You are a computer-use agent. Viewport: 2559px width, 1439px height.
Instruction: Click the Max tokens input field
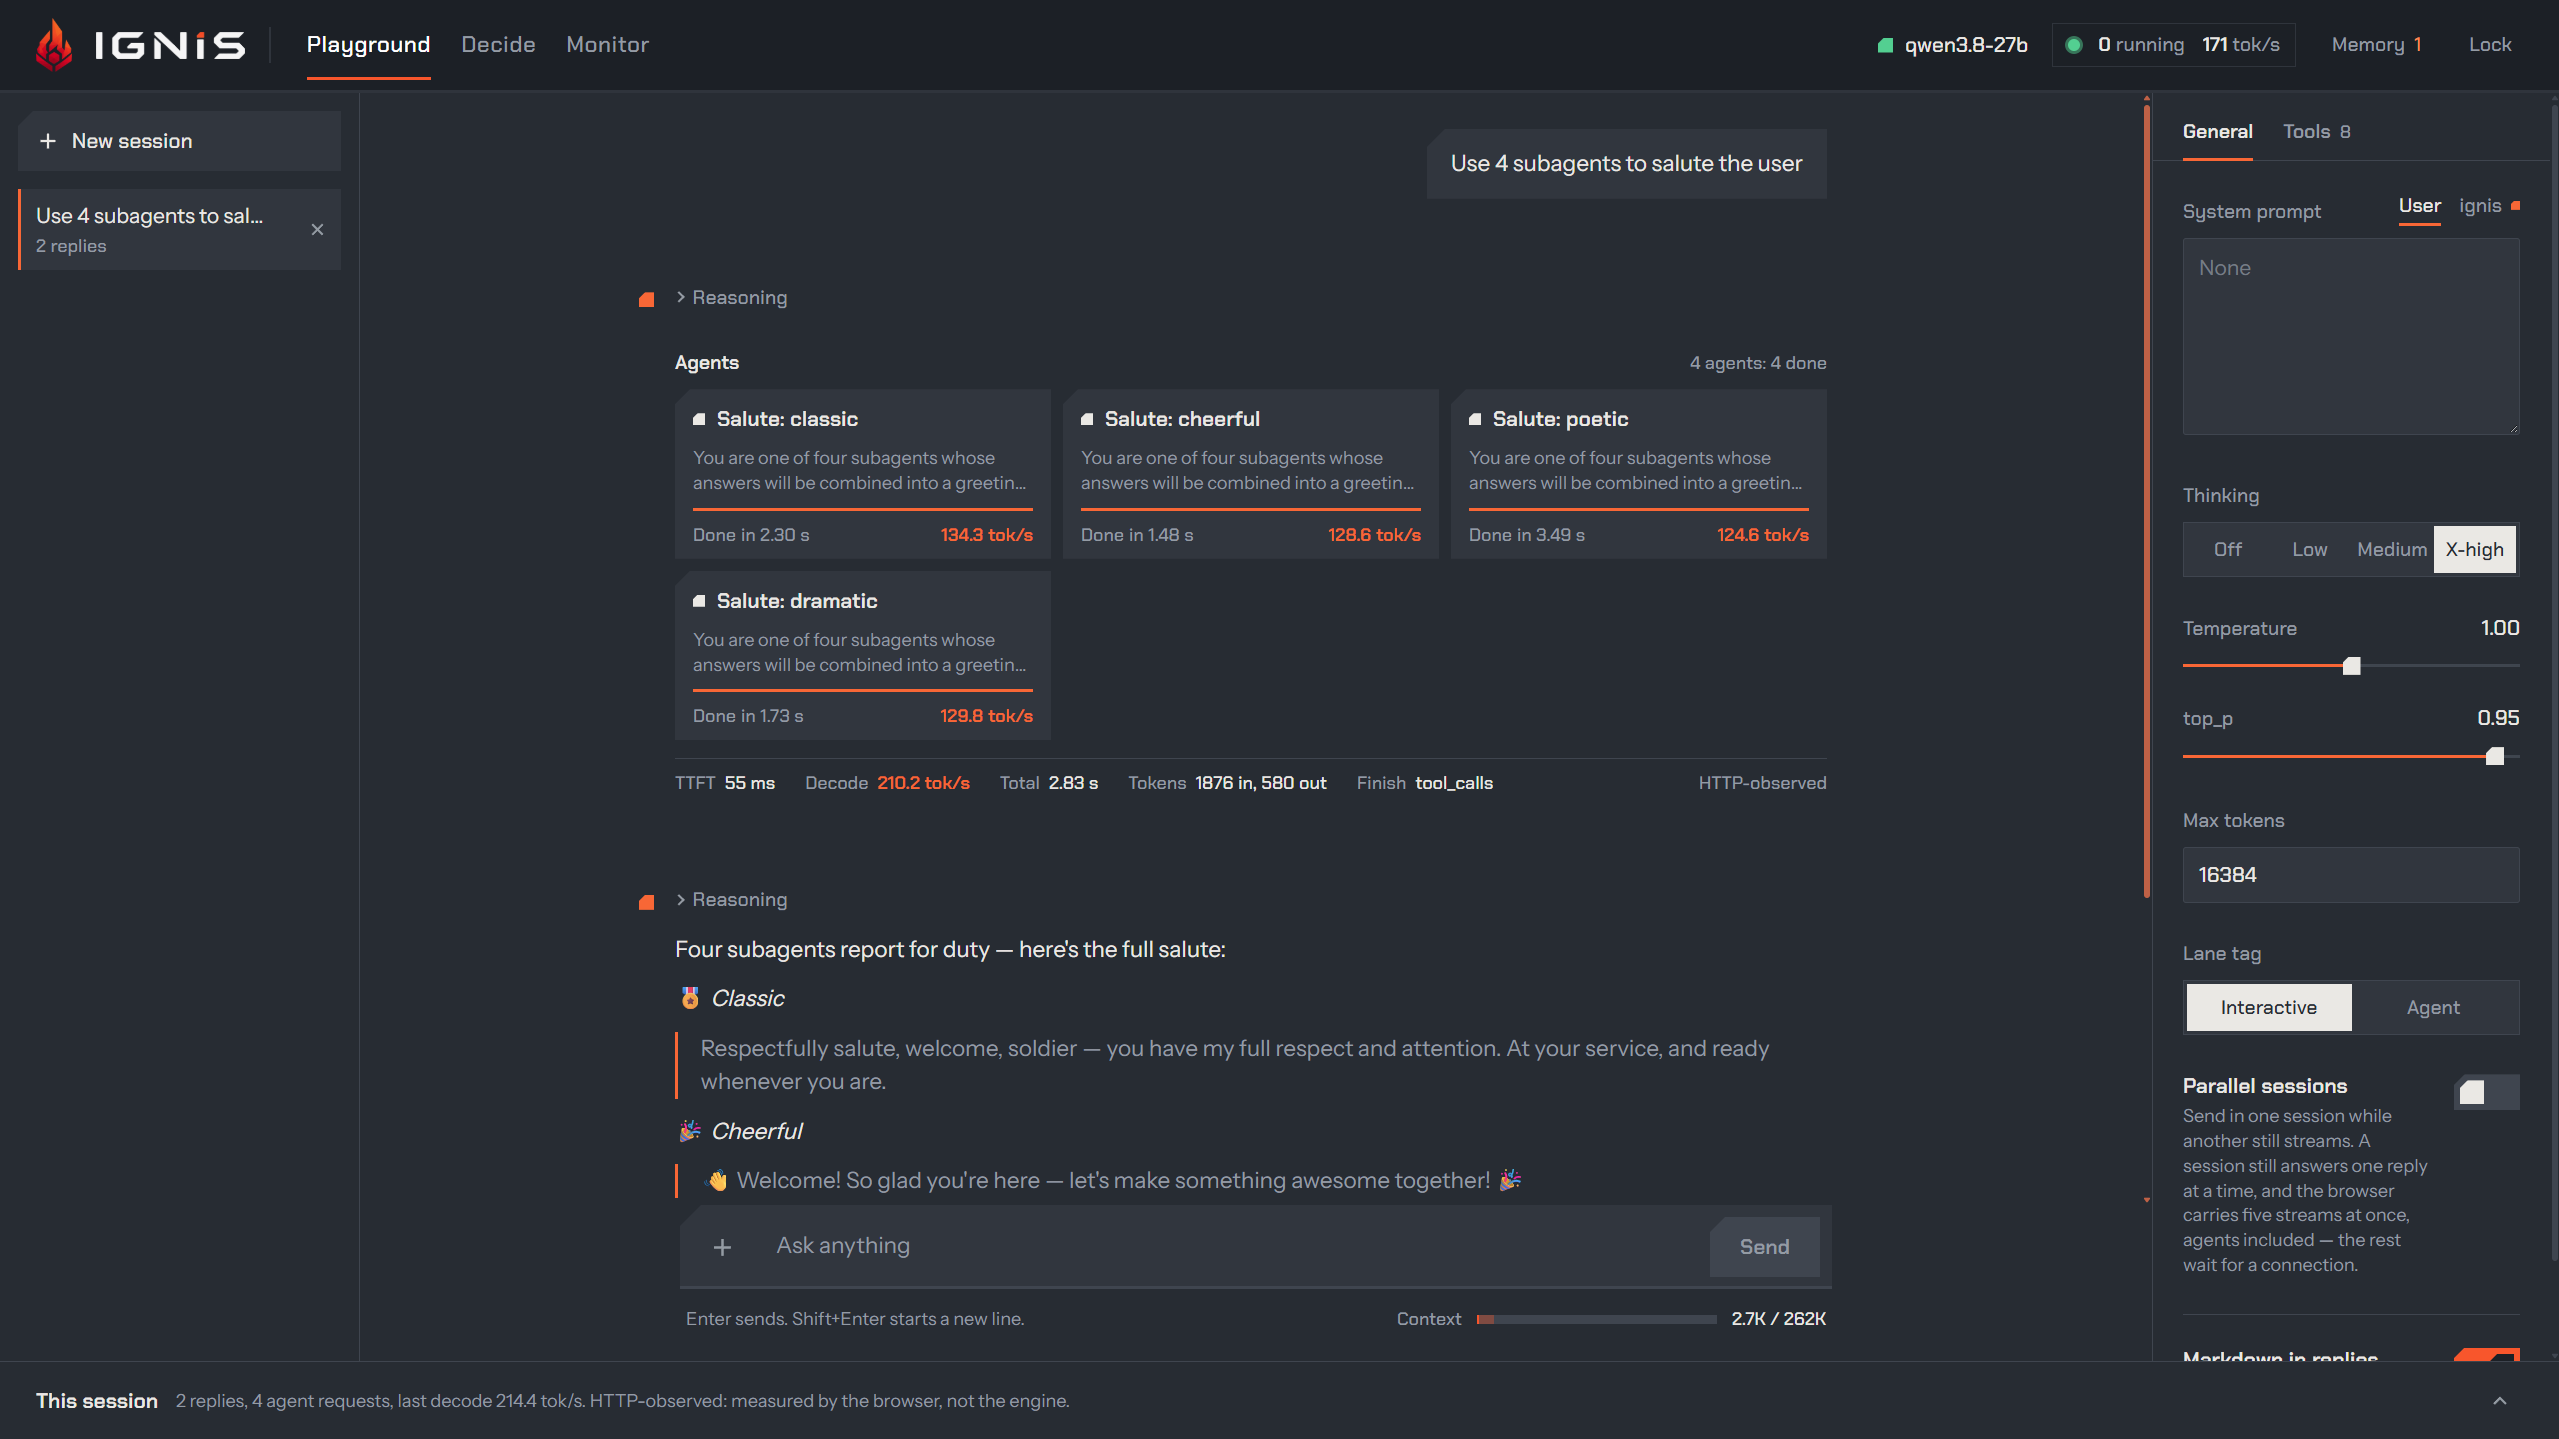[2350, 875]
